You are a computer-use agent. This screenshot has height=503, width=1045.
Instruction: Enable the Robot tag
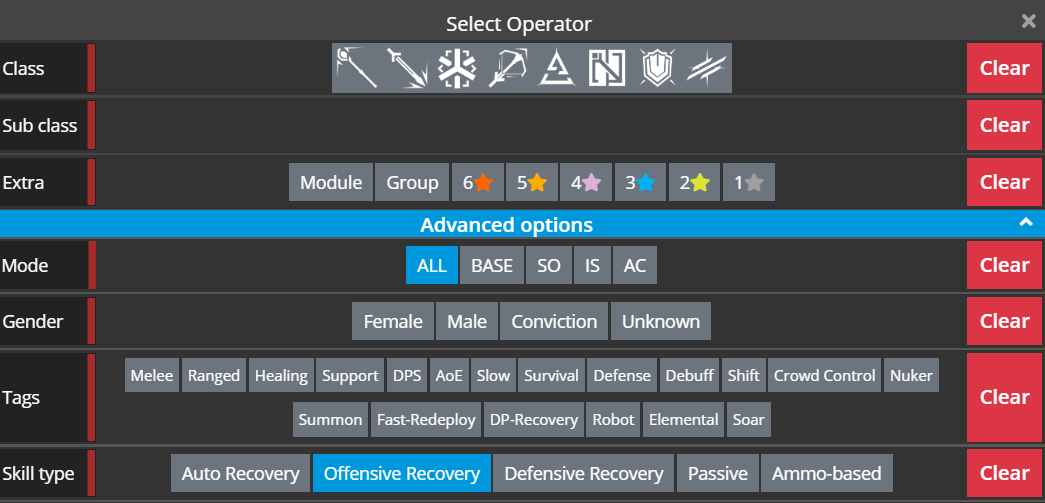pyautogui.click(x=613, y=419)
